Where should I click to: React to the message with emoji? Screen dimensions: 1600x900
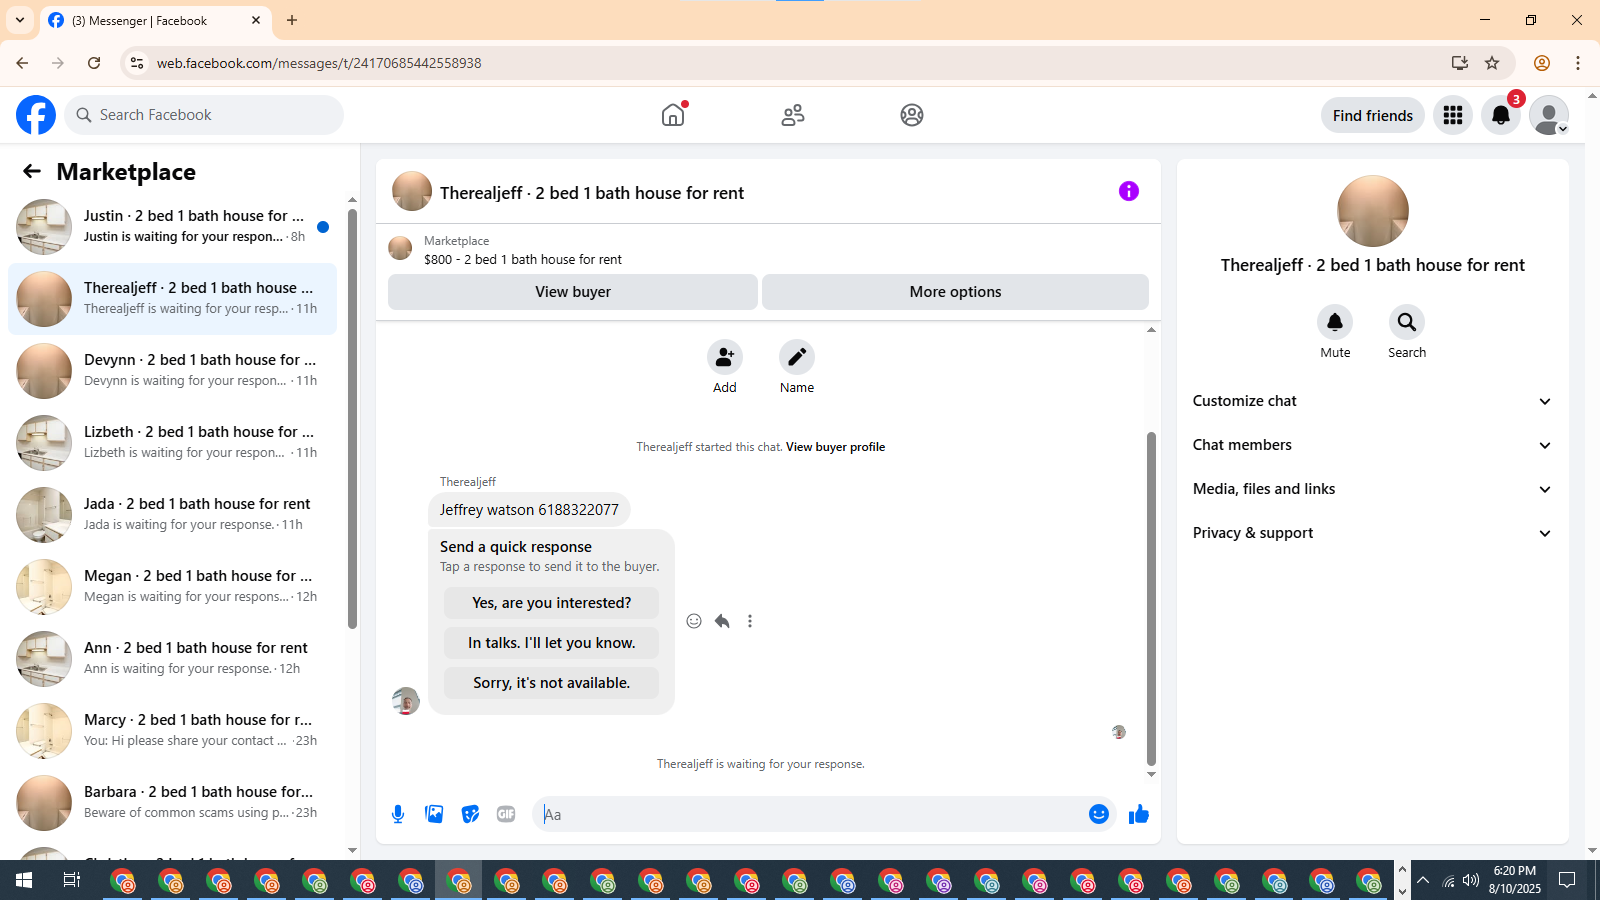(x=694, y=621)
